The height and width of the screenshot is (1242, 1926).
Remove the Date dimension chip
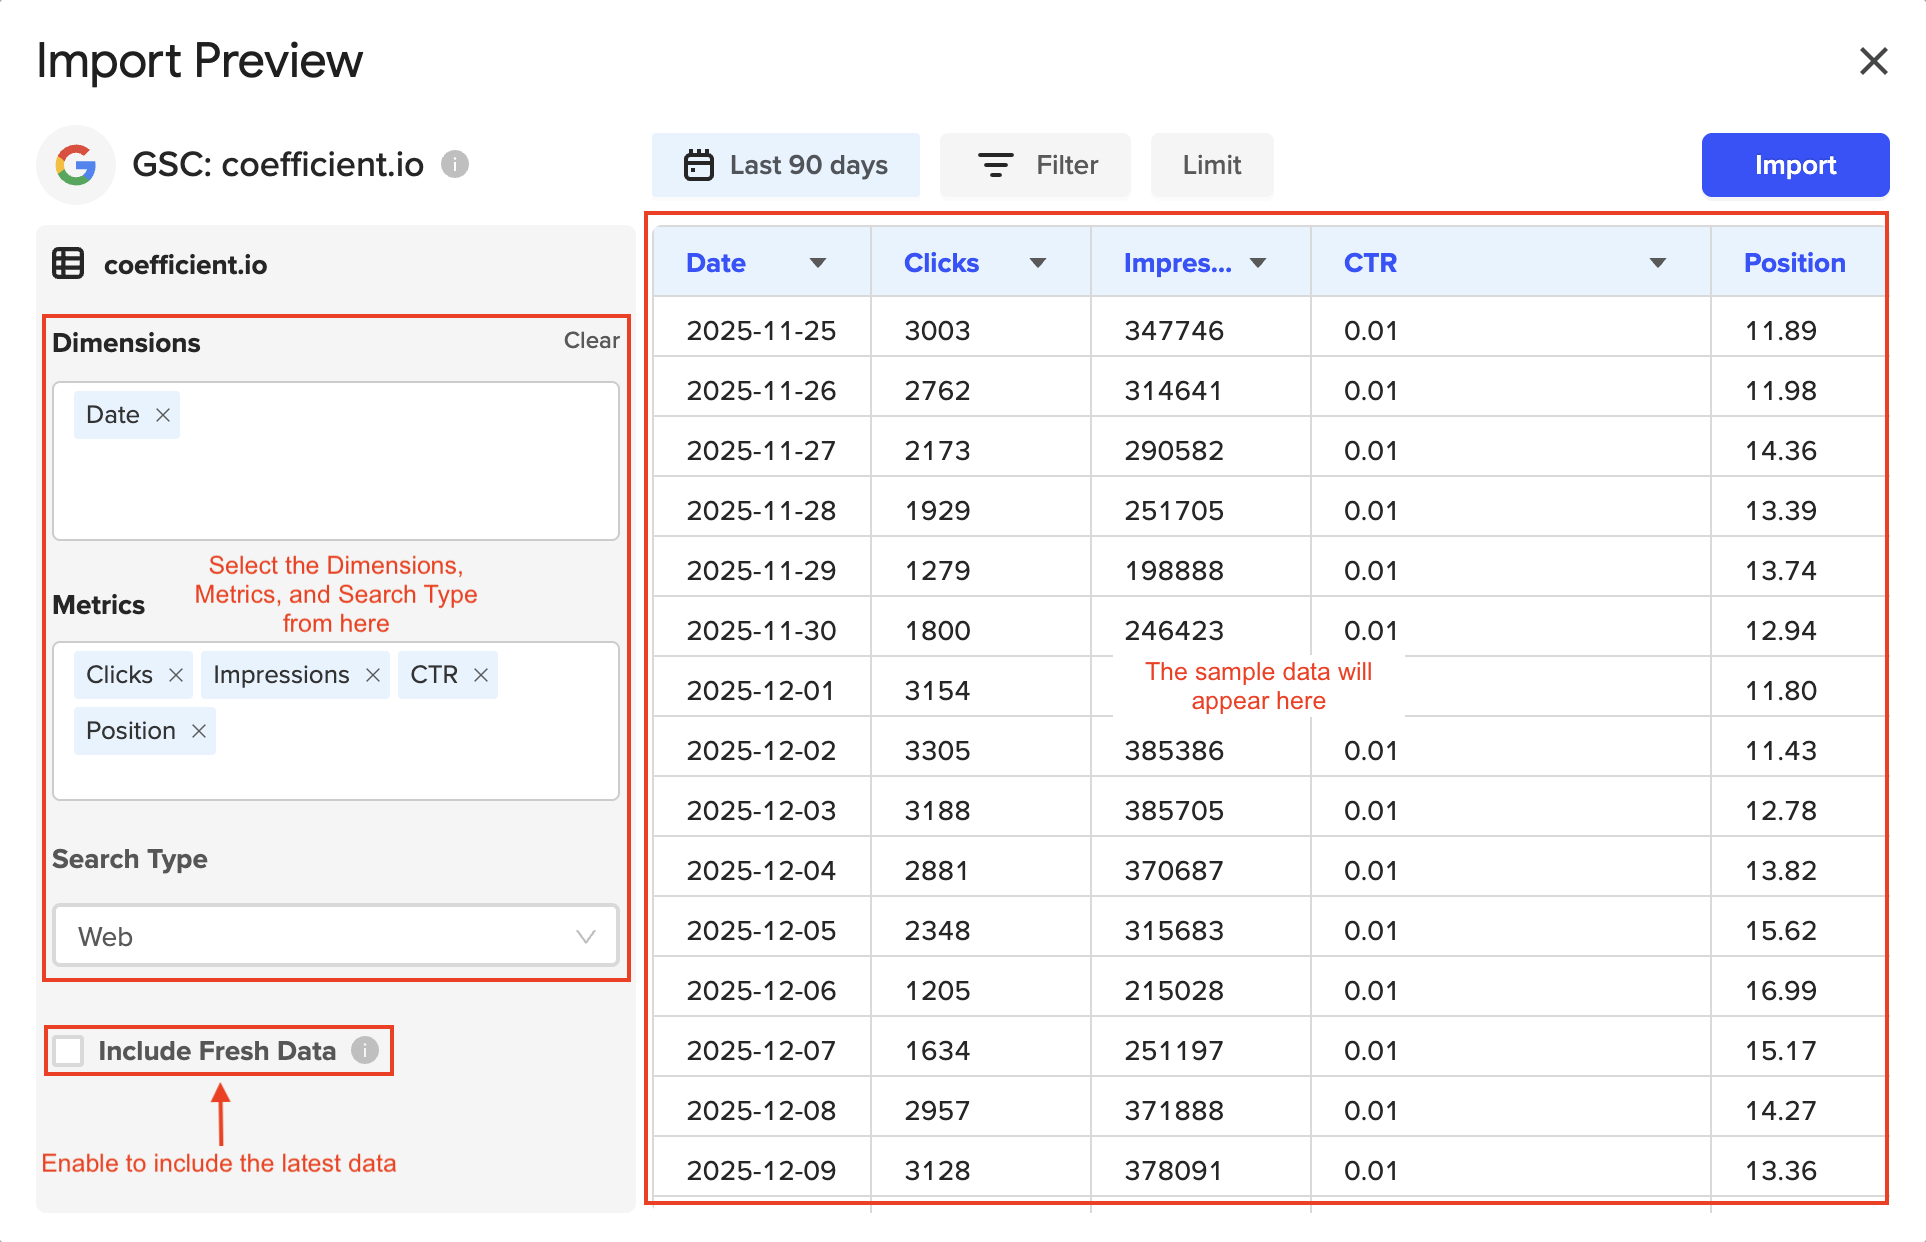coord(163,415)
